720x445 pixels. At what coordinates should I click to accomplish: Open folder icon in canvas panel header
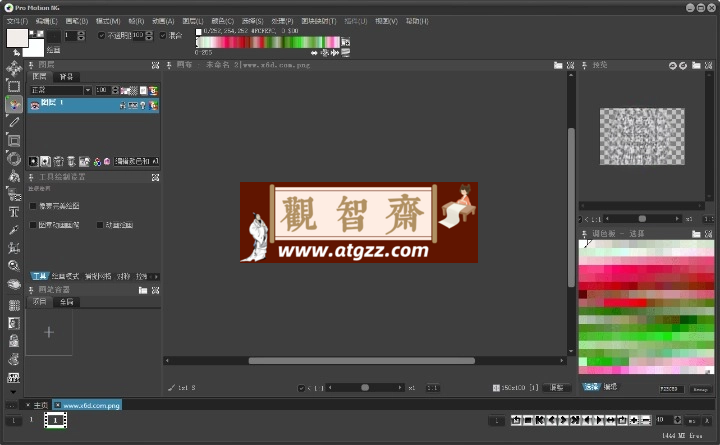tap(558, 65)
